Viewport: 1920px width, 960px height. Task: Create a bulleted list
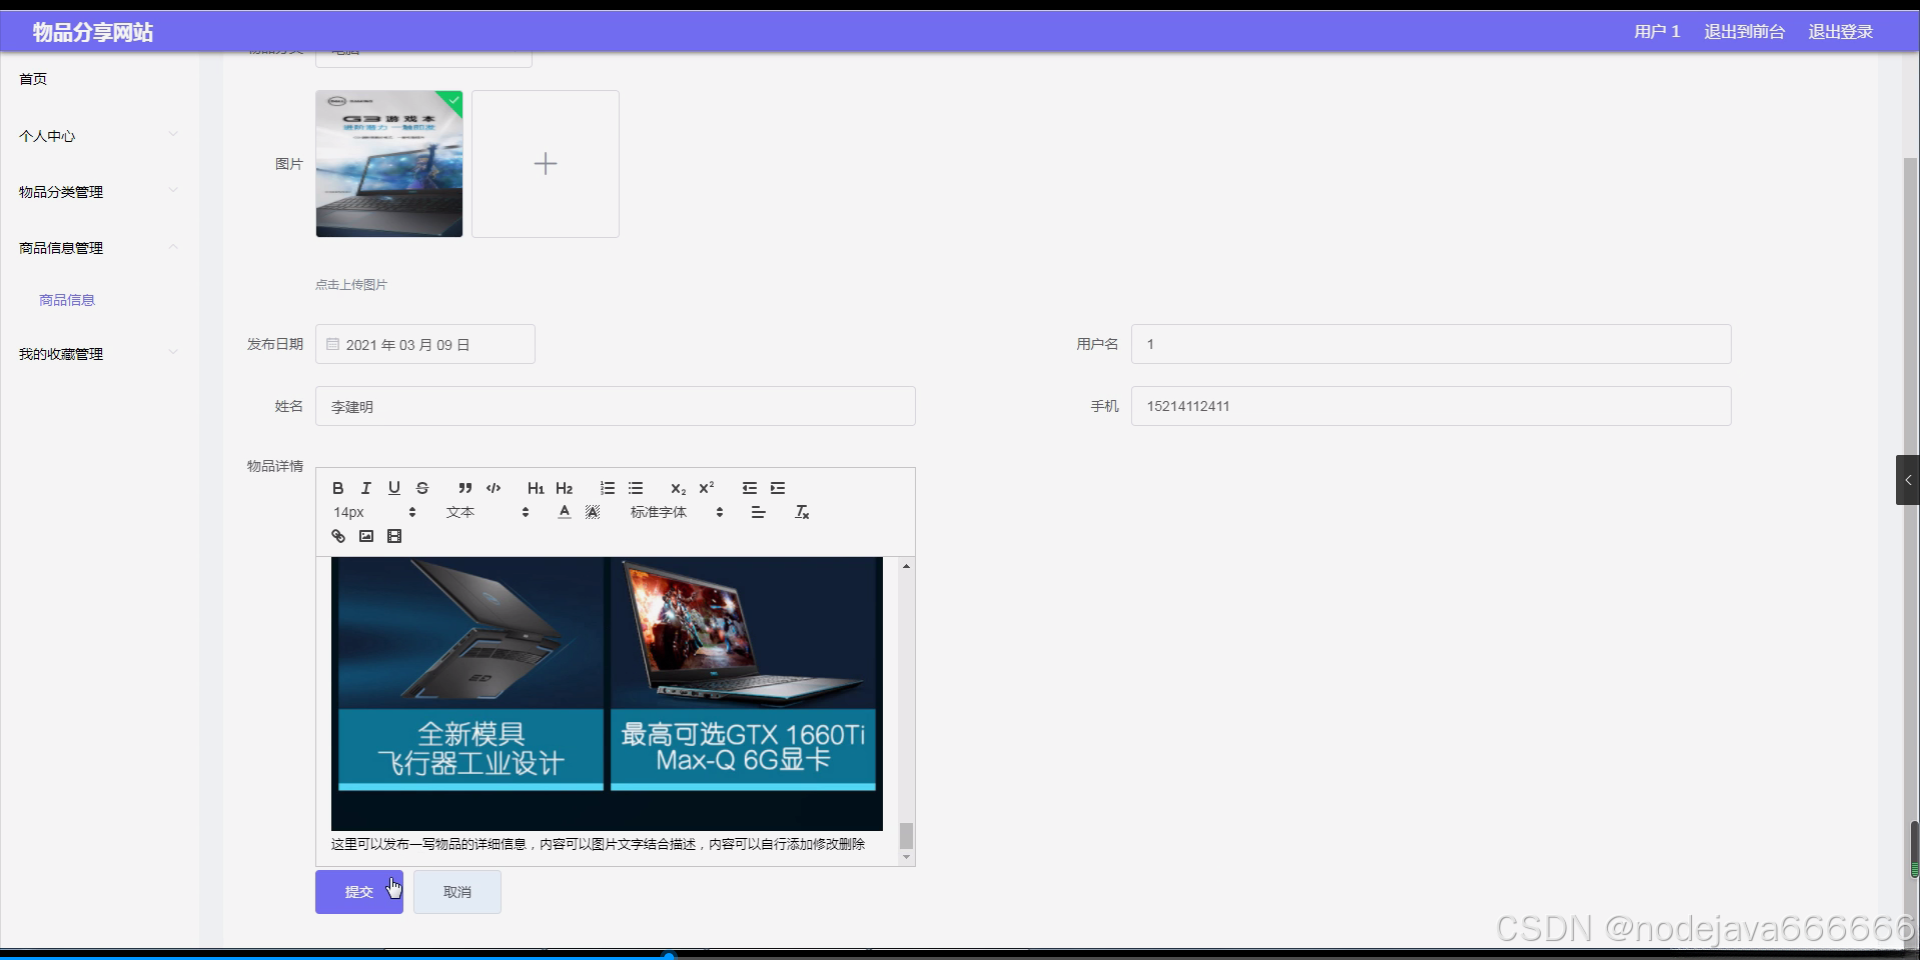pyautogui.click(x=635, y=488)
